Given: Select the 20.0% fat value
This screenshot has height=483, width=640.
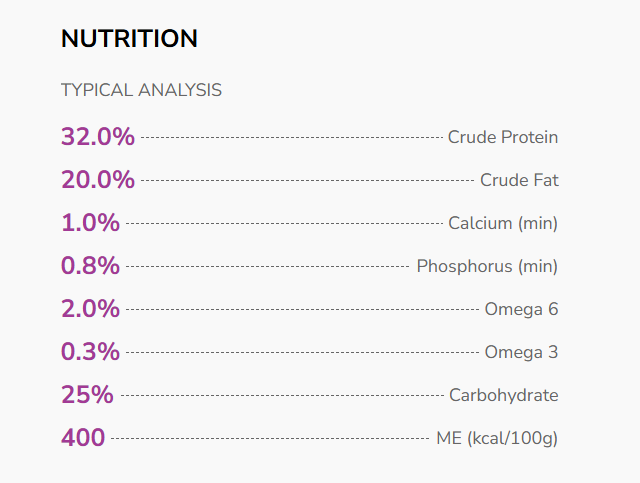Looking at the screenshot, I should coord(98,180).
